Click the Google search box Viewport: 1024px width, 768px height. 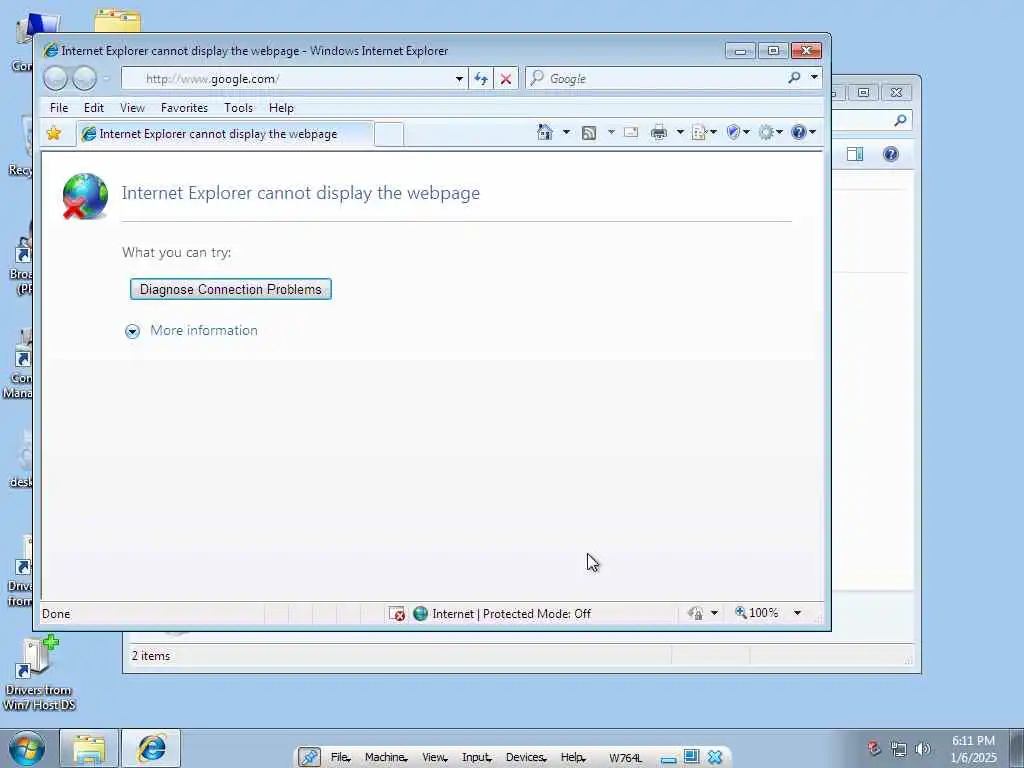[x=656, y=78]
